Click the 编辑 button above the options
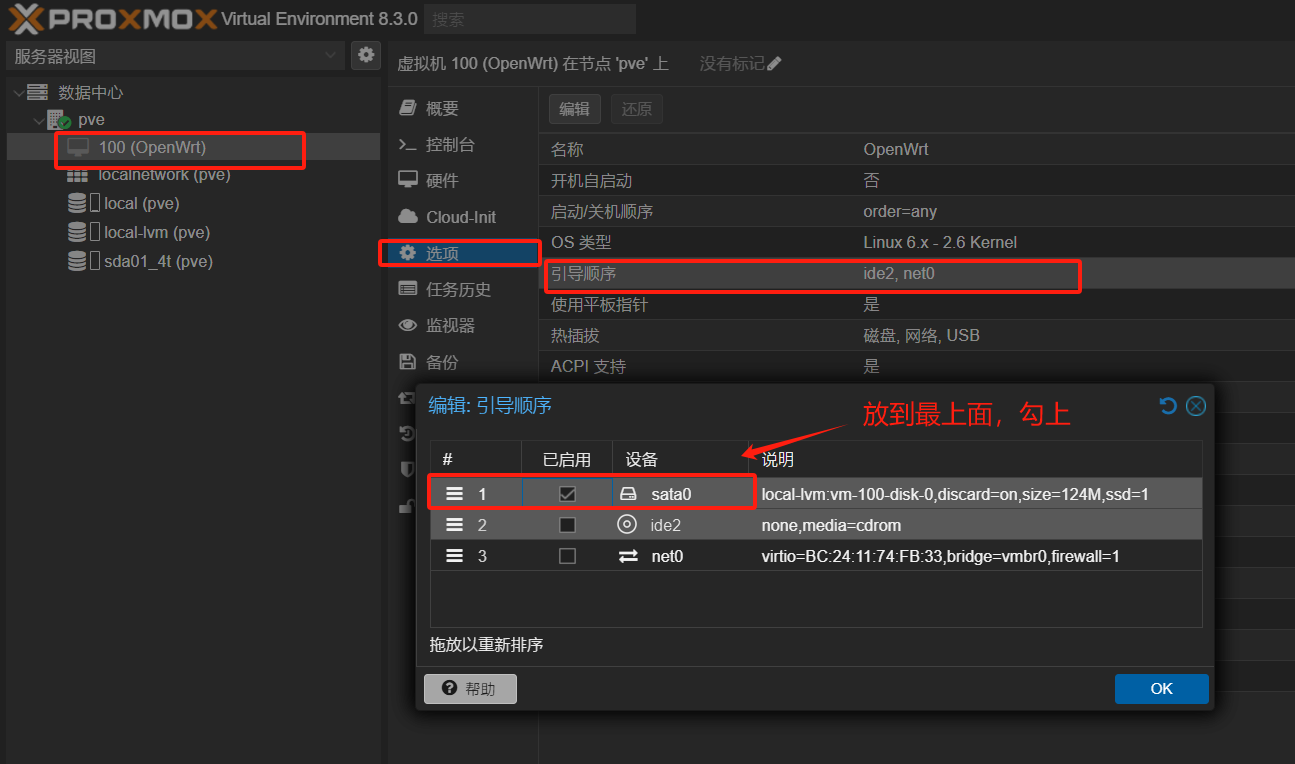 (x=575, y=109)
